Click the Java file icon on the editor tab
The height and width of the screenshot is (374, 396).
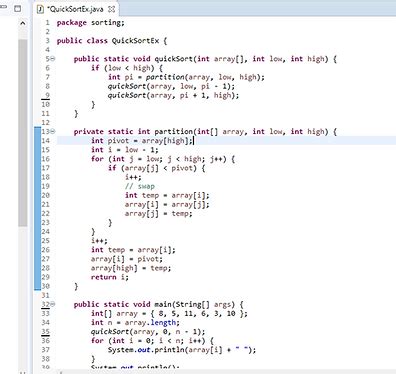(x=41, y=9)
